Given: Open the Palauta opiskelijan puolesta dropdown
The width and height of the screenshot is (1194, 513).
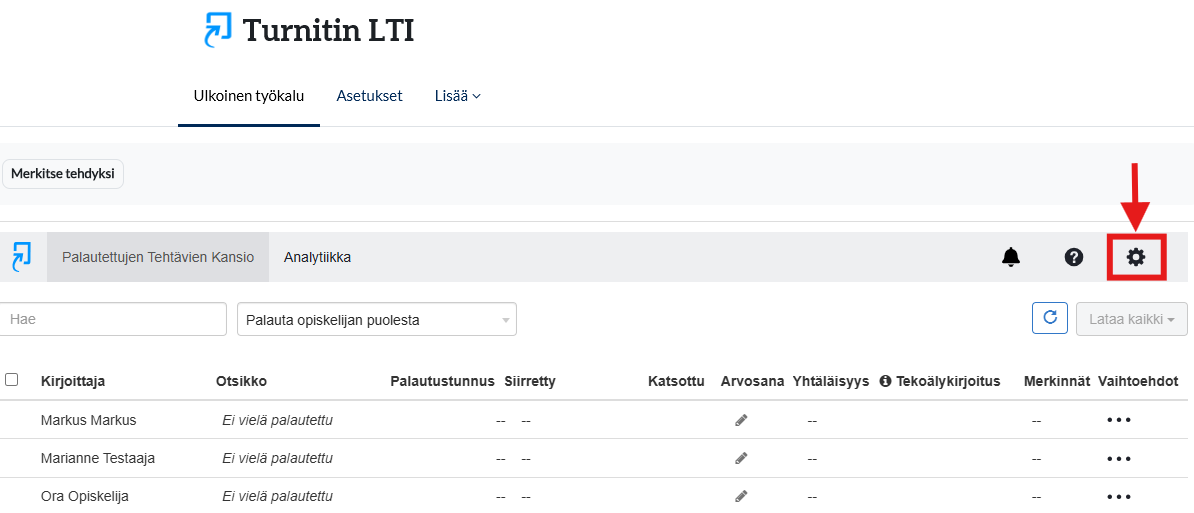Looking at the screenshot, I should click(x=376, y=320).
